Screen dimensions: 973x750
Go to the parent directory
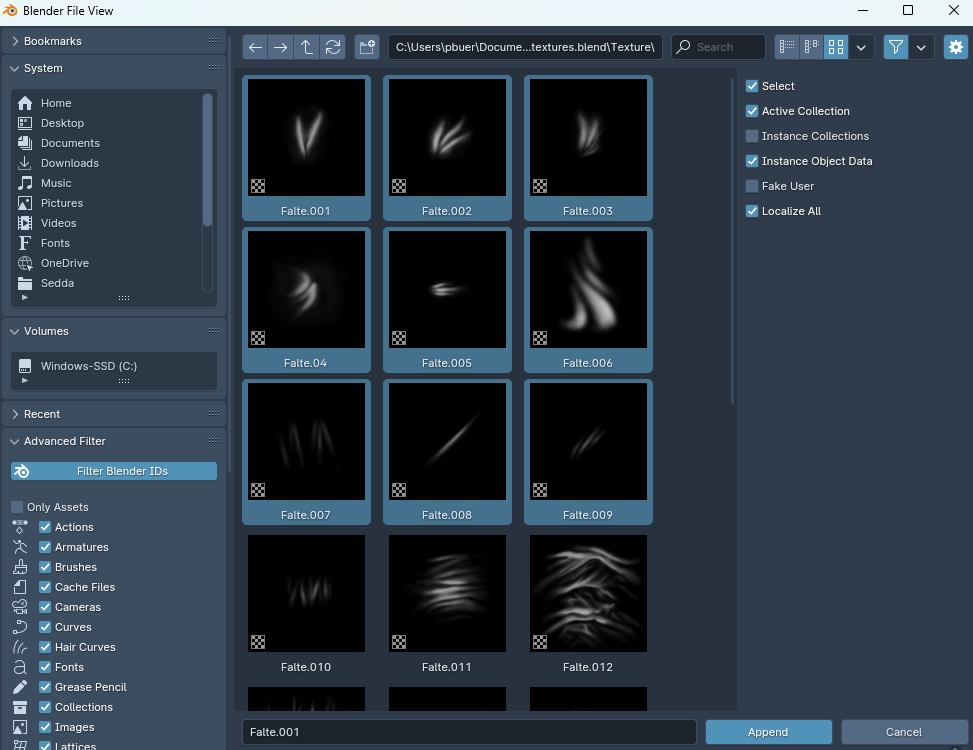pos(307,47)
